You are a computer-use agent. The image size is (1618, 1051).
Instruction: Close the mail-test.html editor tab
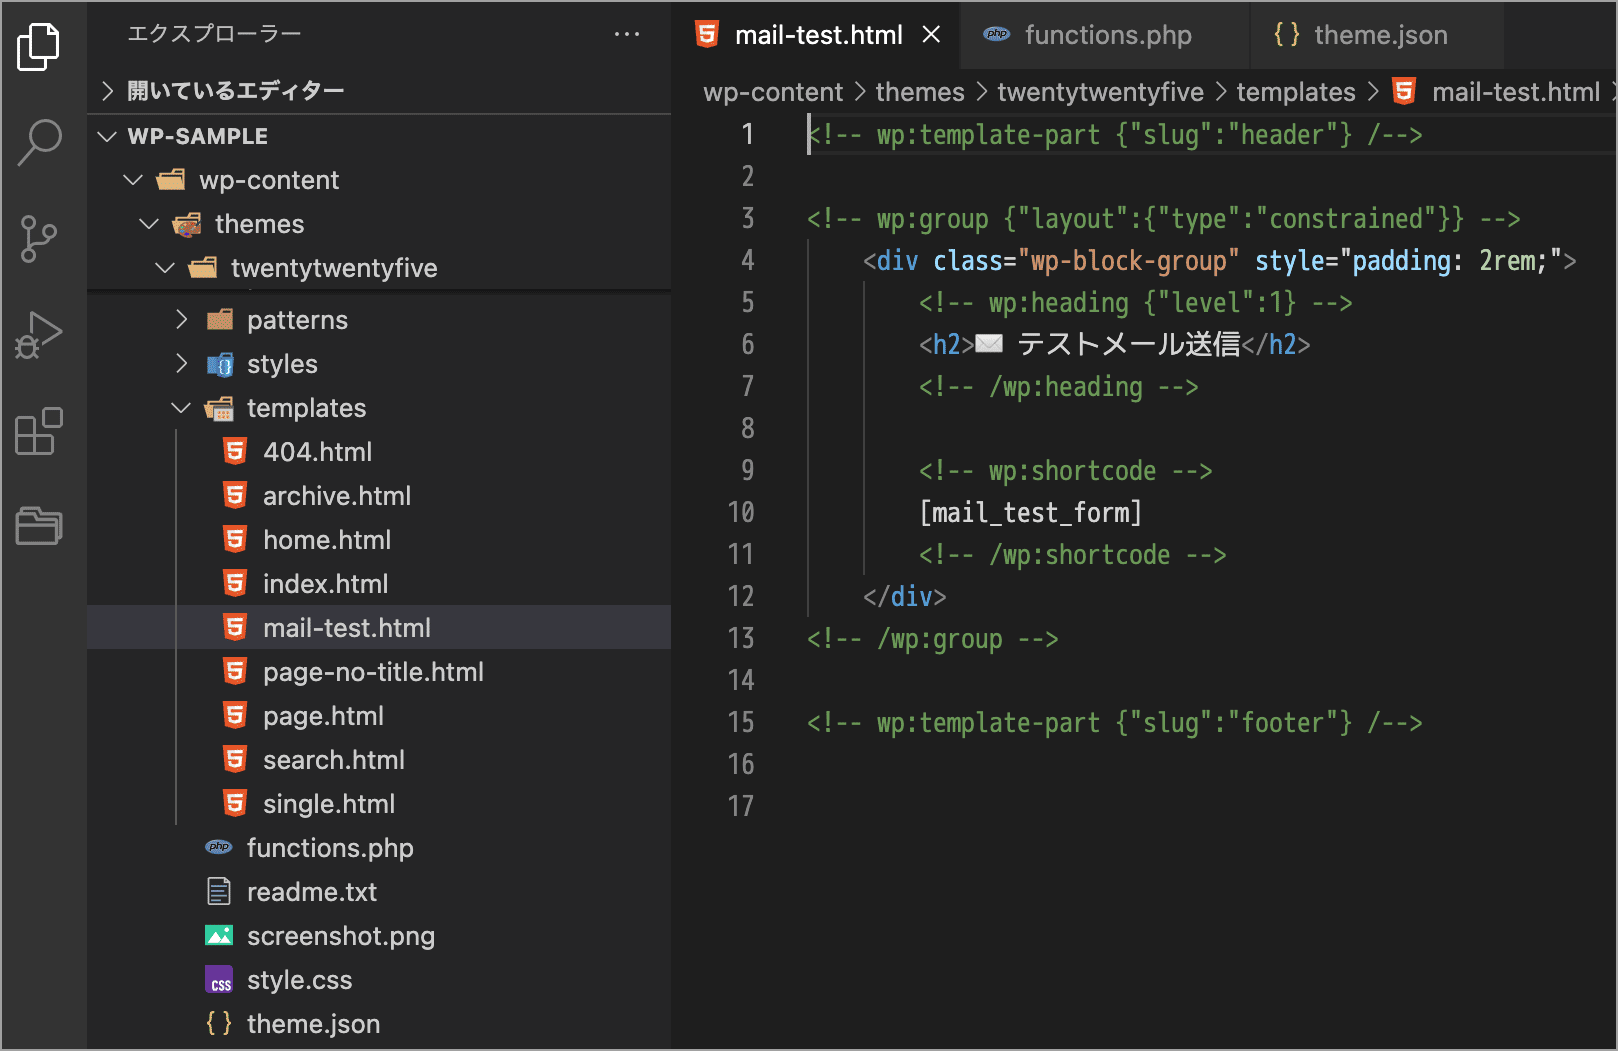(931, 35)
